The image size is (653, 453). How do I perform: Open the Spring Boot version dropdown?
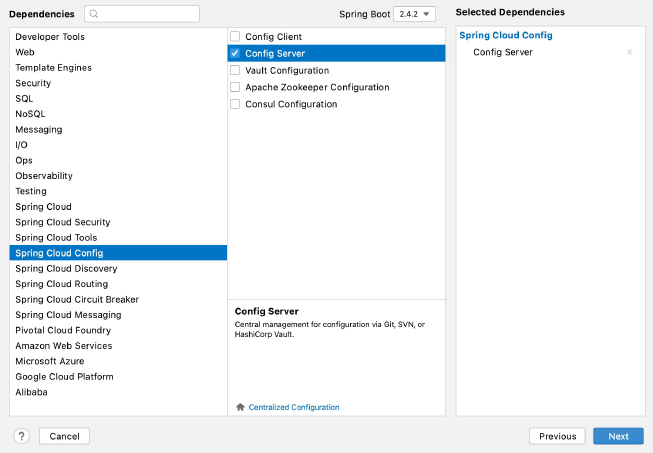[x=414, y=14]
